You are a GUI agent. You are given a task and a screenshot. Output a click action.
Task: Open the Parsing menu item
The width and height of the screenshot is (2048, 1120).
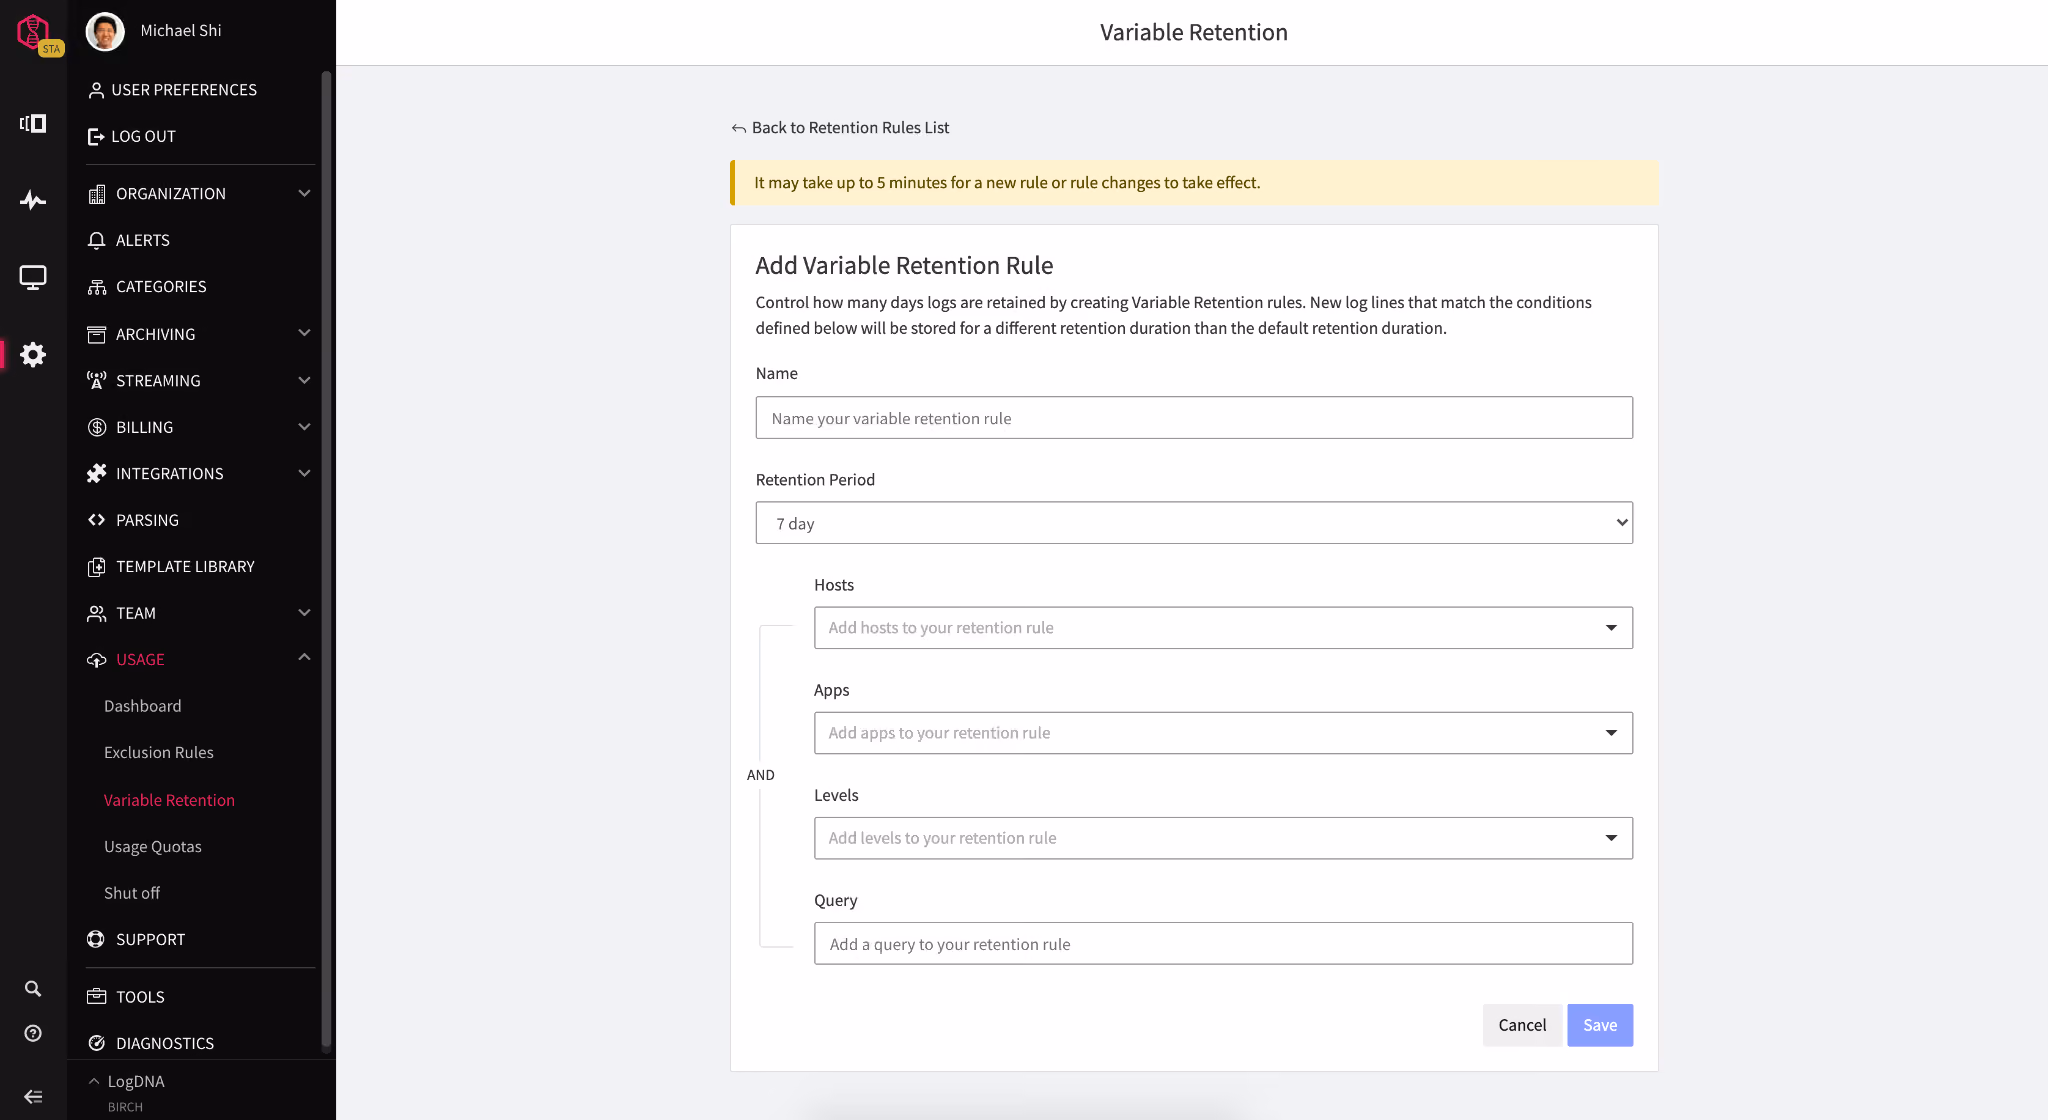[147, 520]
